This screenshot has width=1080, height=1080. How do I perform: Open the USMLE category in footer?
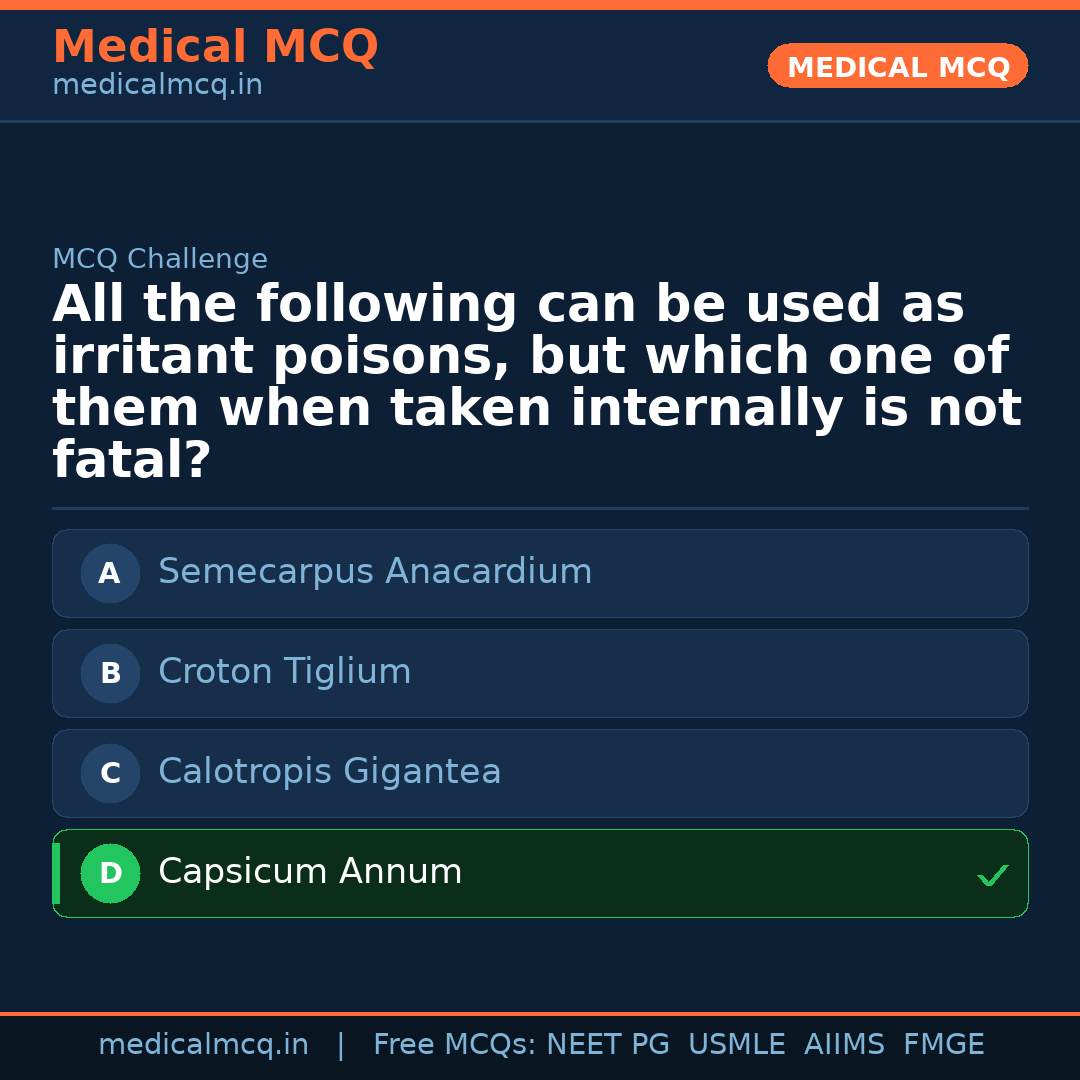tap(737, 1043)
